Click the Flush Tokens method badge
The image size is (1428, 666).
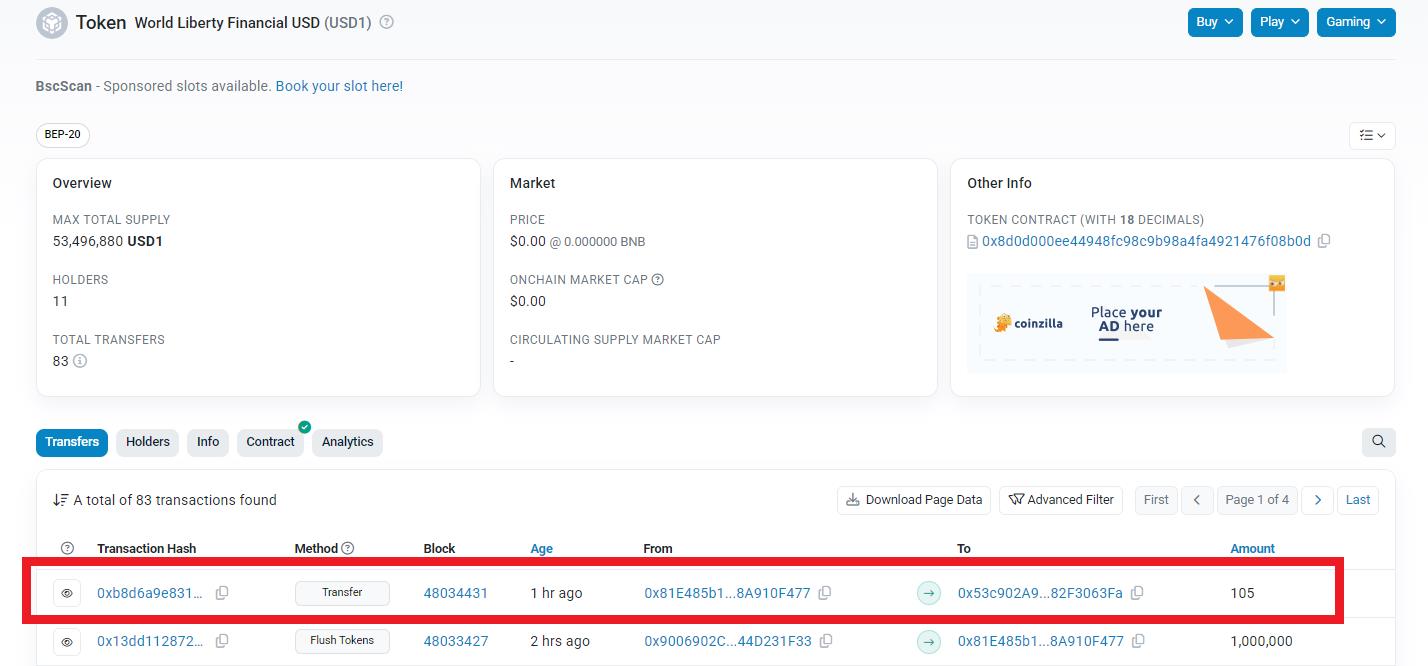click(x=342, y=641)
